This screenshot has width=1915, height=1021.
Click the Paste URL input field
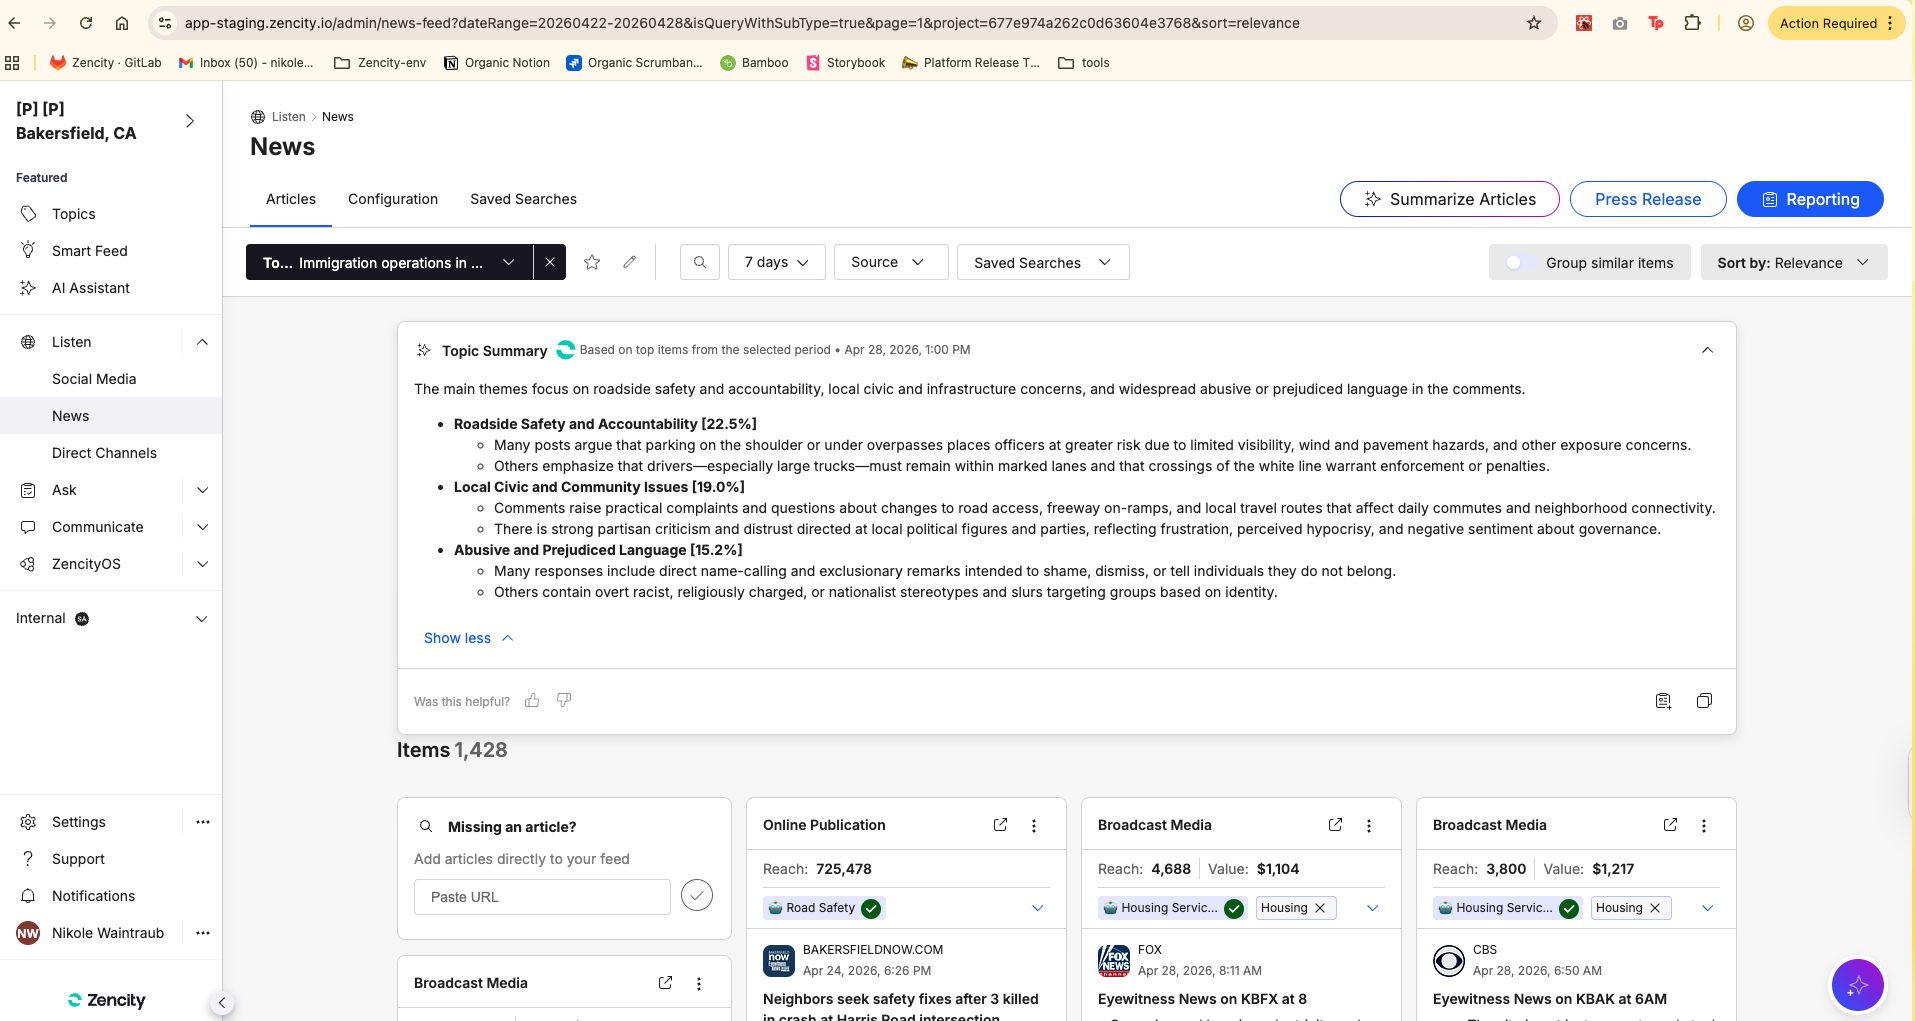click(x=542, y=897)
